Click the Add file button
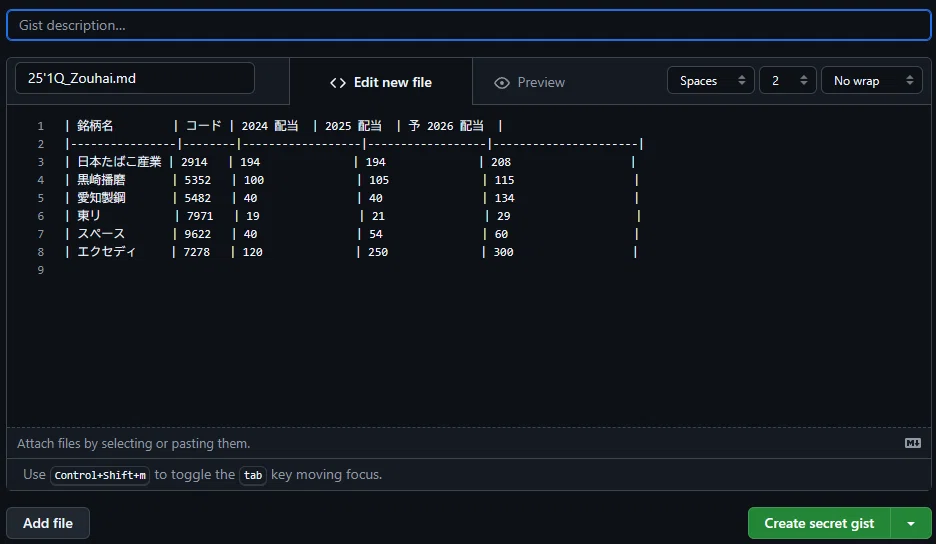This screenshot has height=544, width=936. click(x=48, y=523)
